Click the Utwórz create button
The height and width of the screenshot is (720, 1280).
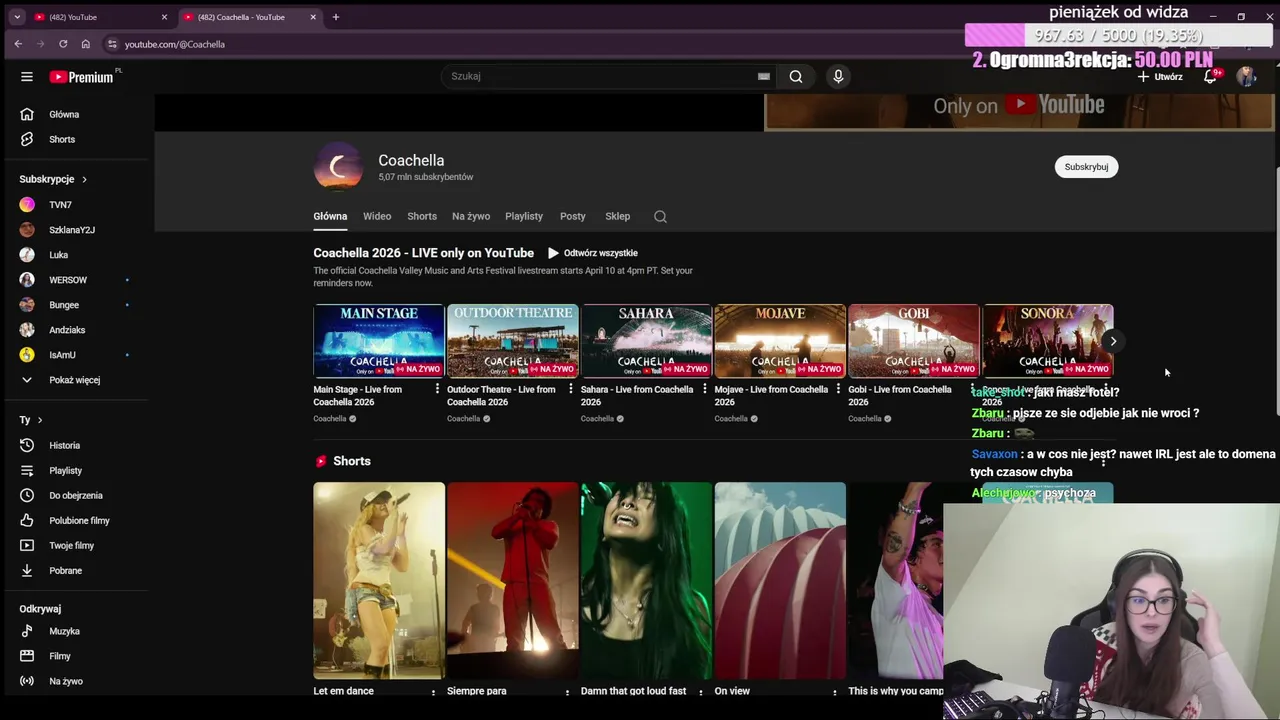tap(1160, 77)
